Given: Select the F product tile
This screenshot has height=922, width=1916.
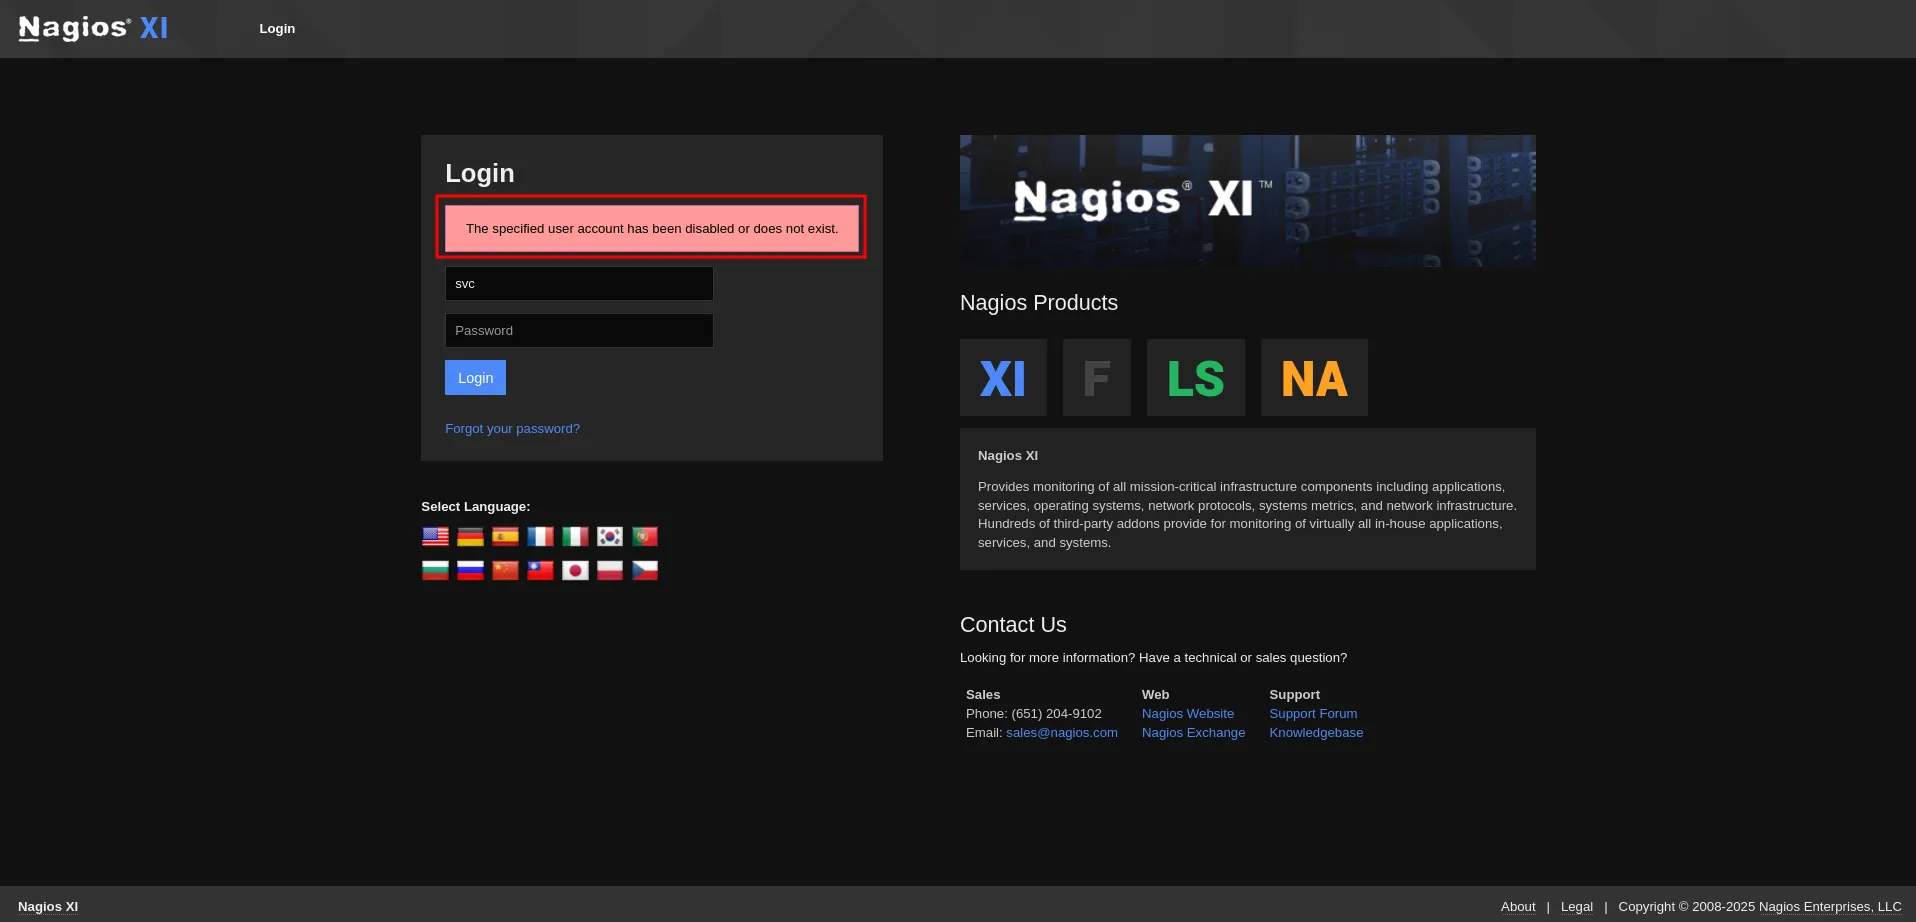Looking at the screenshot, I should (1097, 378).
